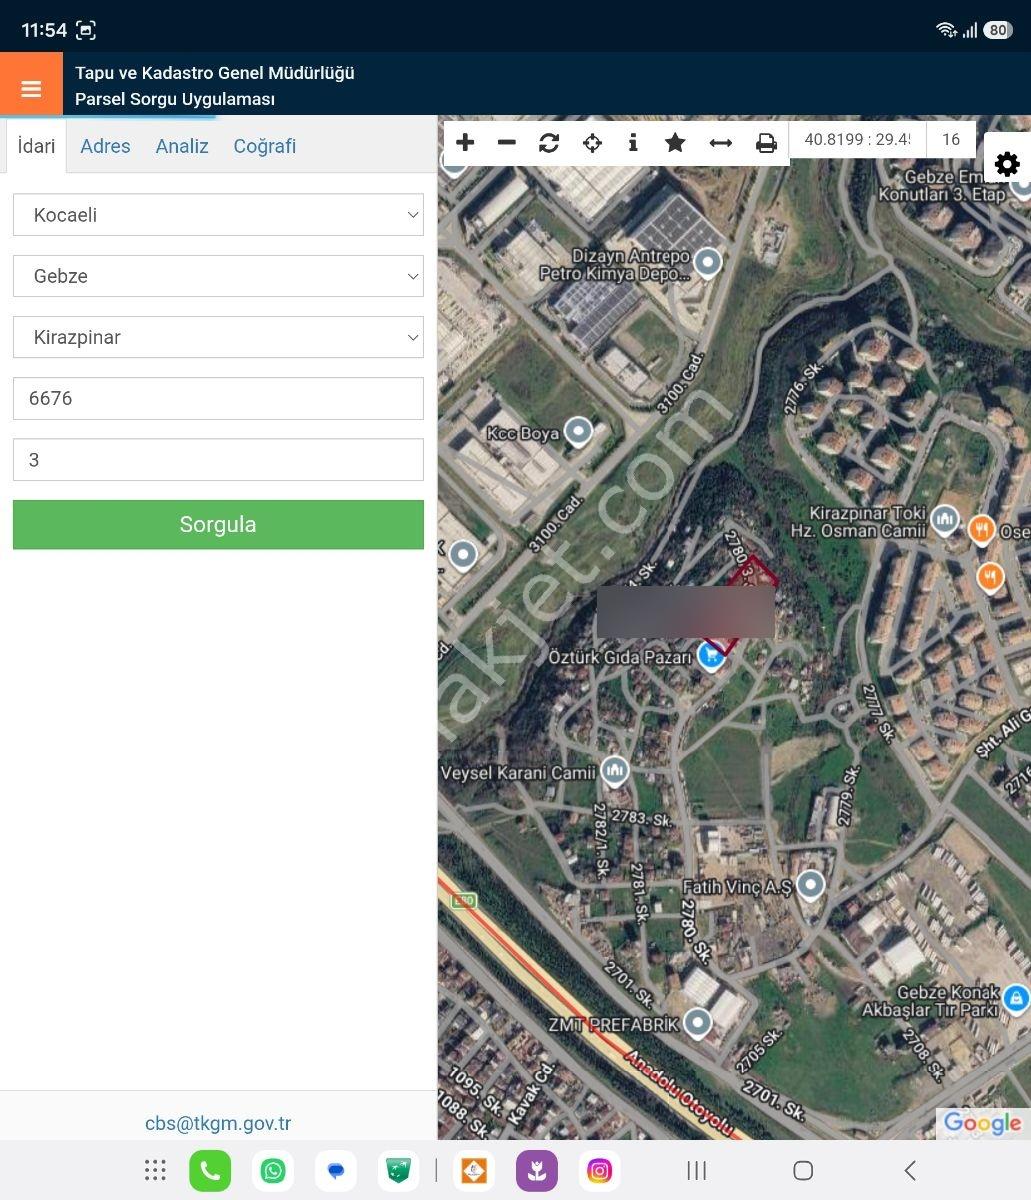Image resolution: width=1031 pixels, height=1200 pixels.
Task: Switch to the Adres tab
Action: tap(105, 146)
